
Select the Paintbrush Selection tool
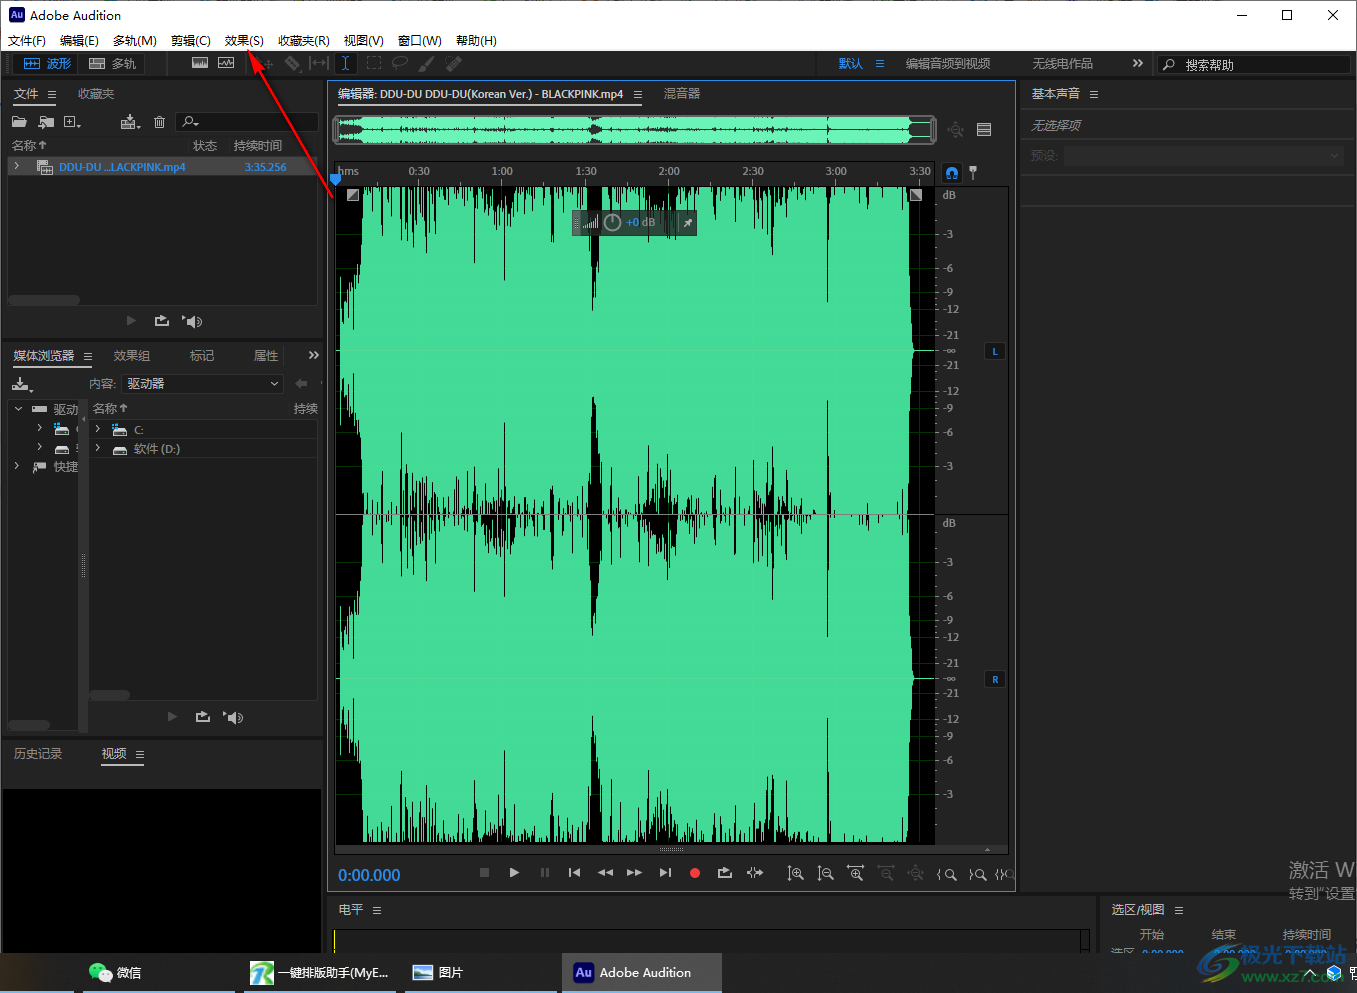tap(427, 63)
